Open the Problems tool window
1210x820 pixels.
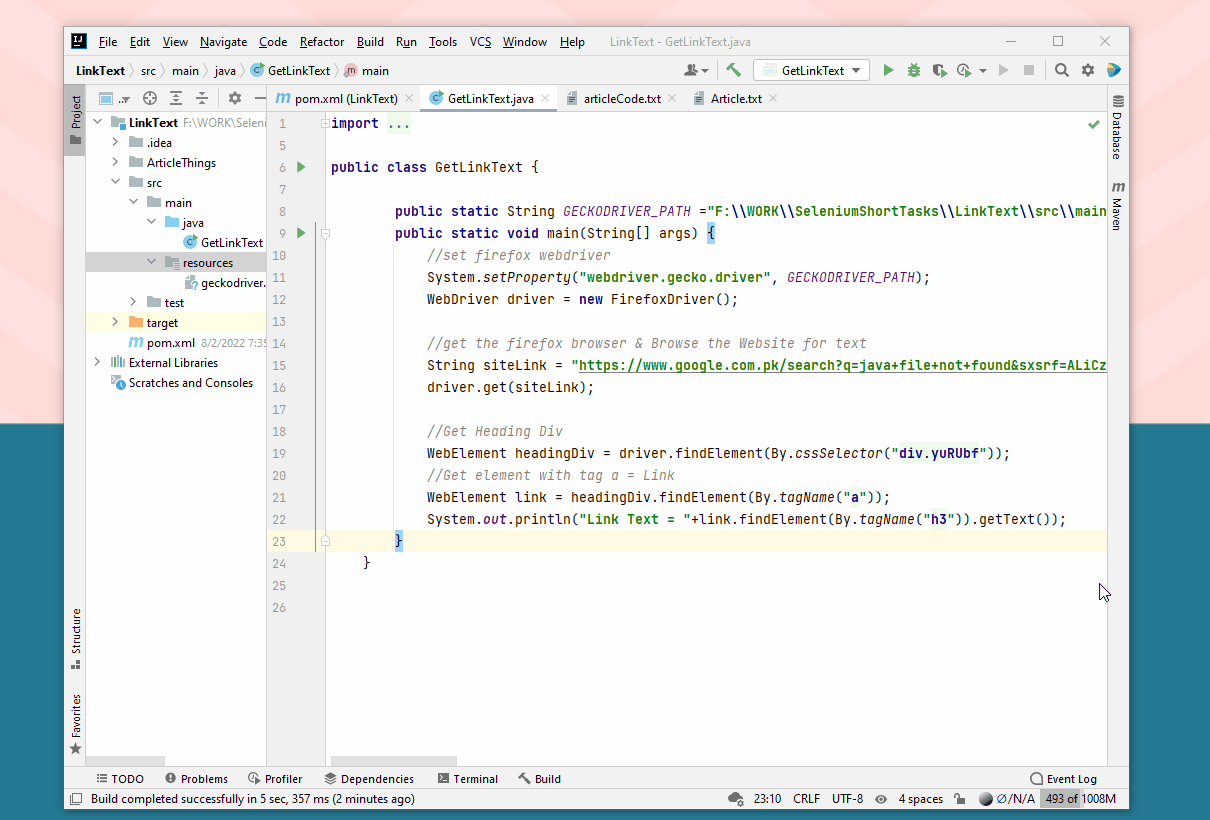(197, 779)
